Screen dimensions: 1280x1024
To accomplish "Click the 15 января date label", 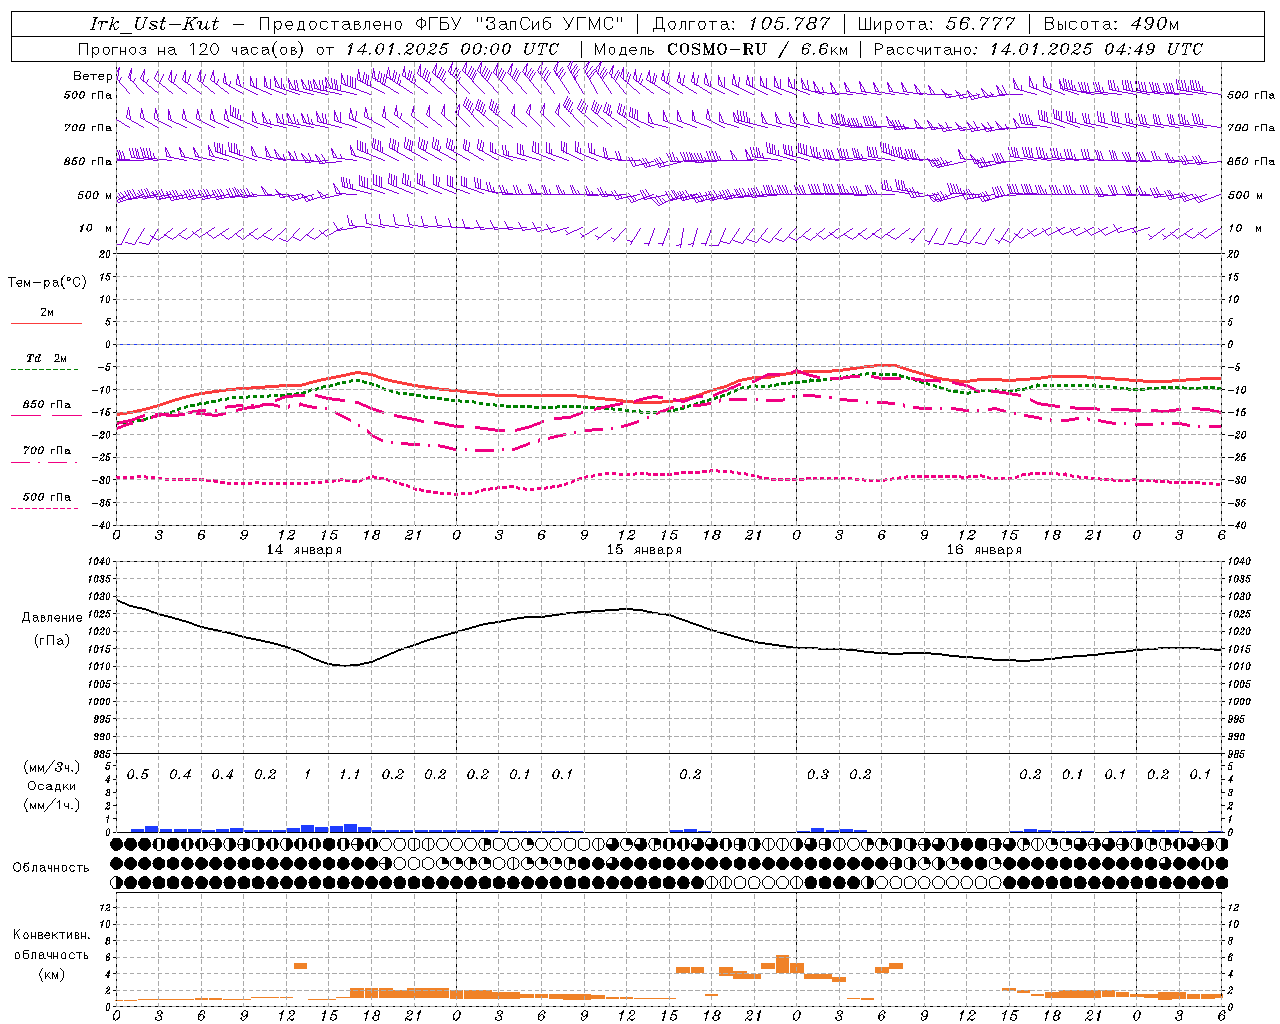I will (644, 550).
